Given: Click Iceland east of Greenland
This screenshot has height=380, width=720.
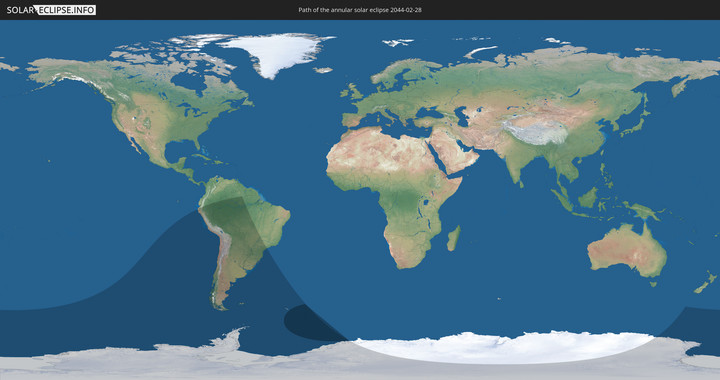Looking at the screenshot, I should point(323,70).
